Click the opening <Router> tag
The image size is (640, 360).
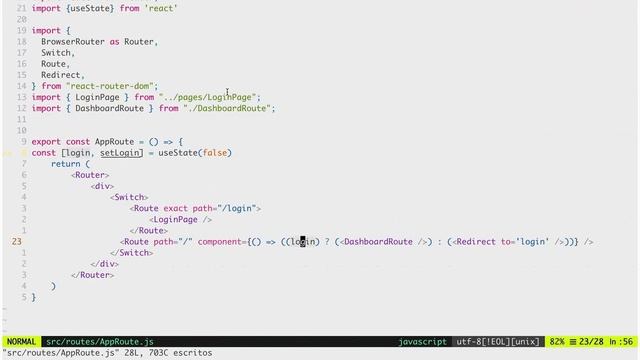click(90, 175)
